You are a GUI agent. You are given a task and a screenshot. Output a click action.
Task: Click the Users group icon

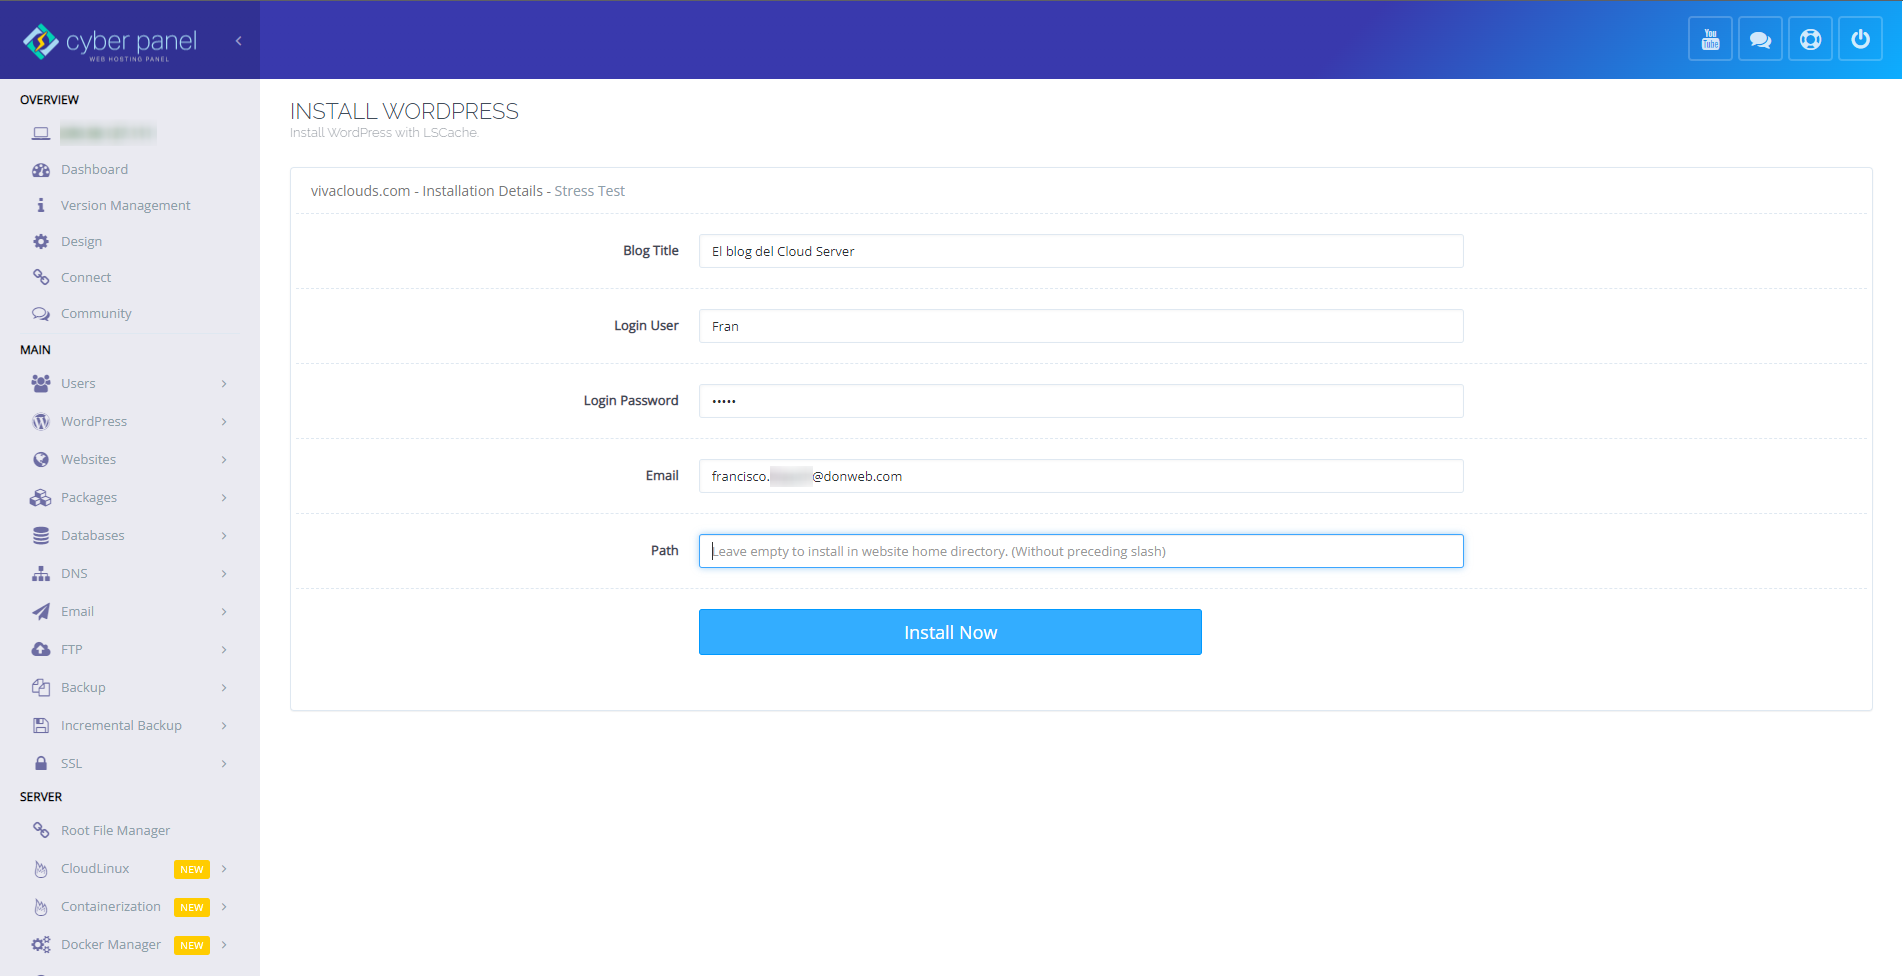point(41,383)
